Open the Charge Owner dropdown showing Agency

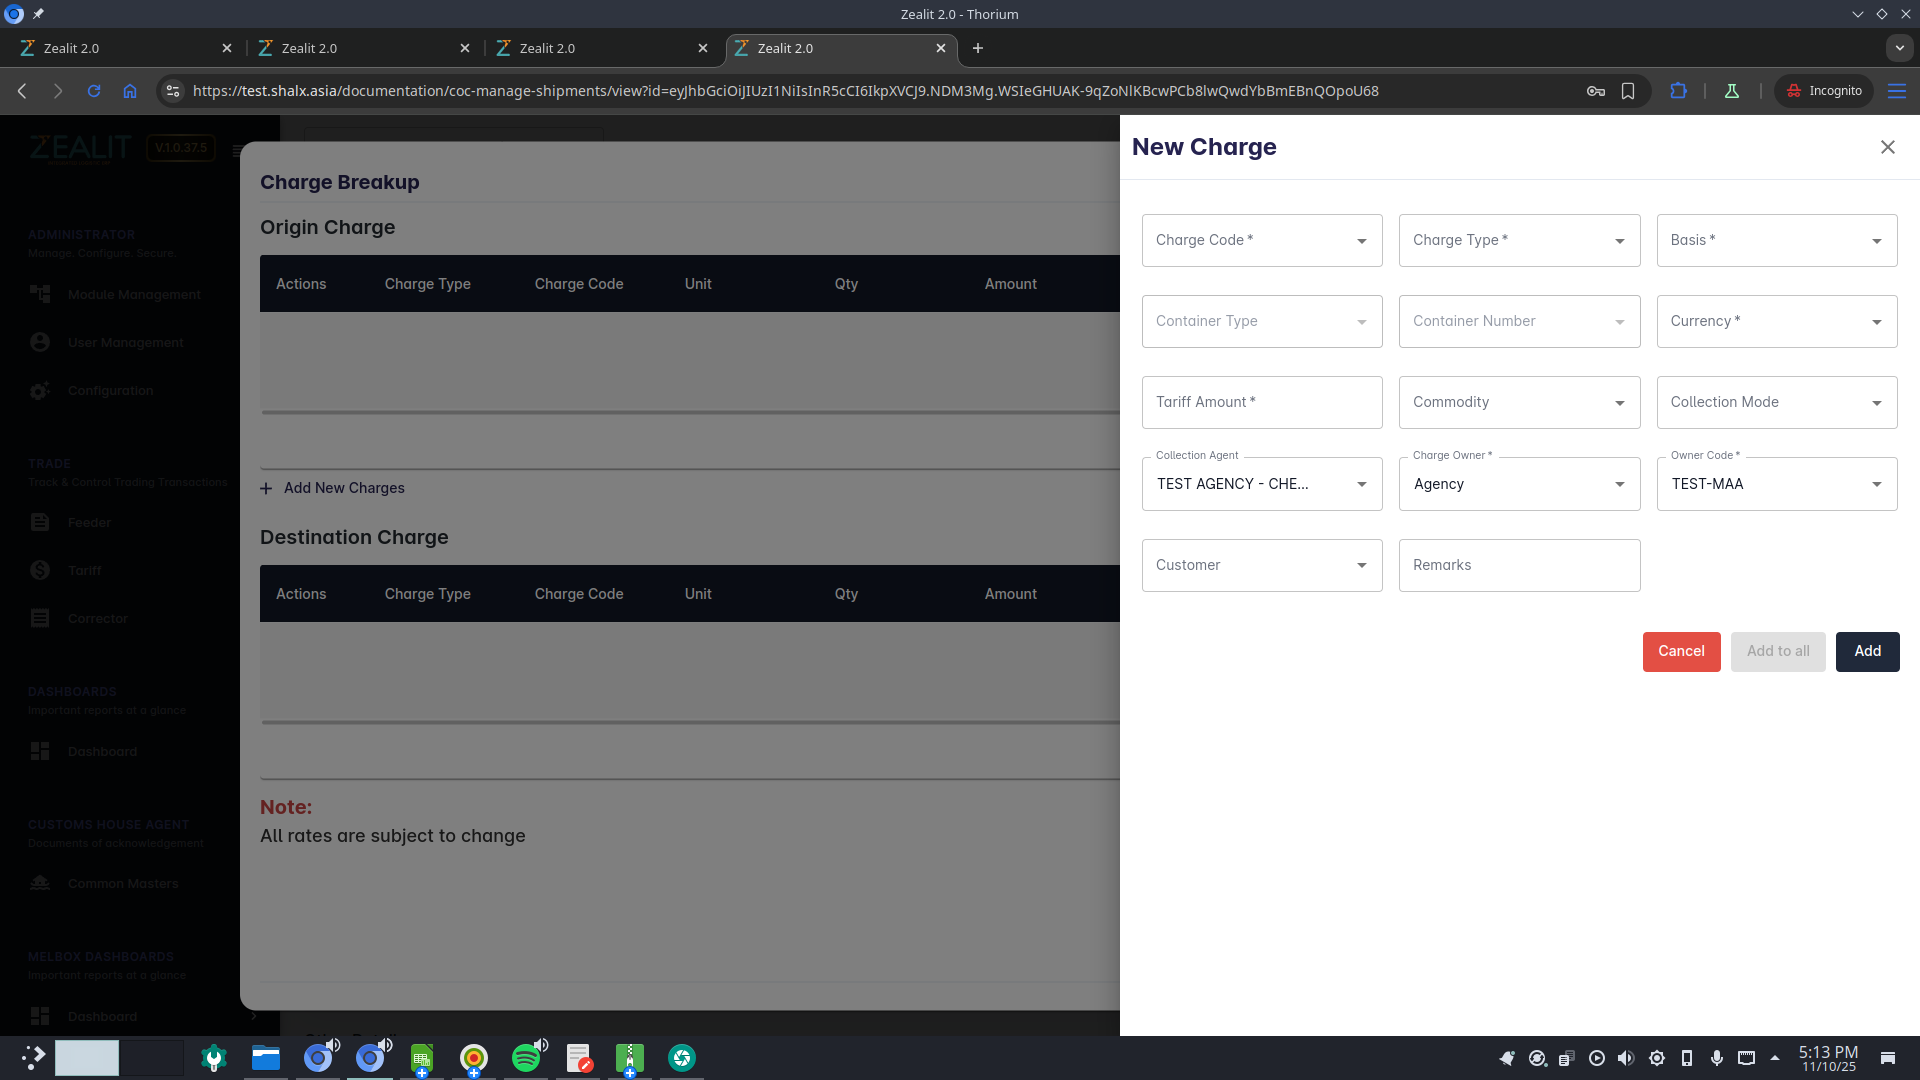coord(1519,485)
